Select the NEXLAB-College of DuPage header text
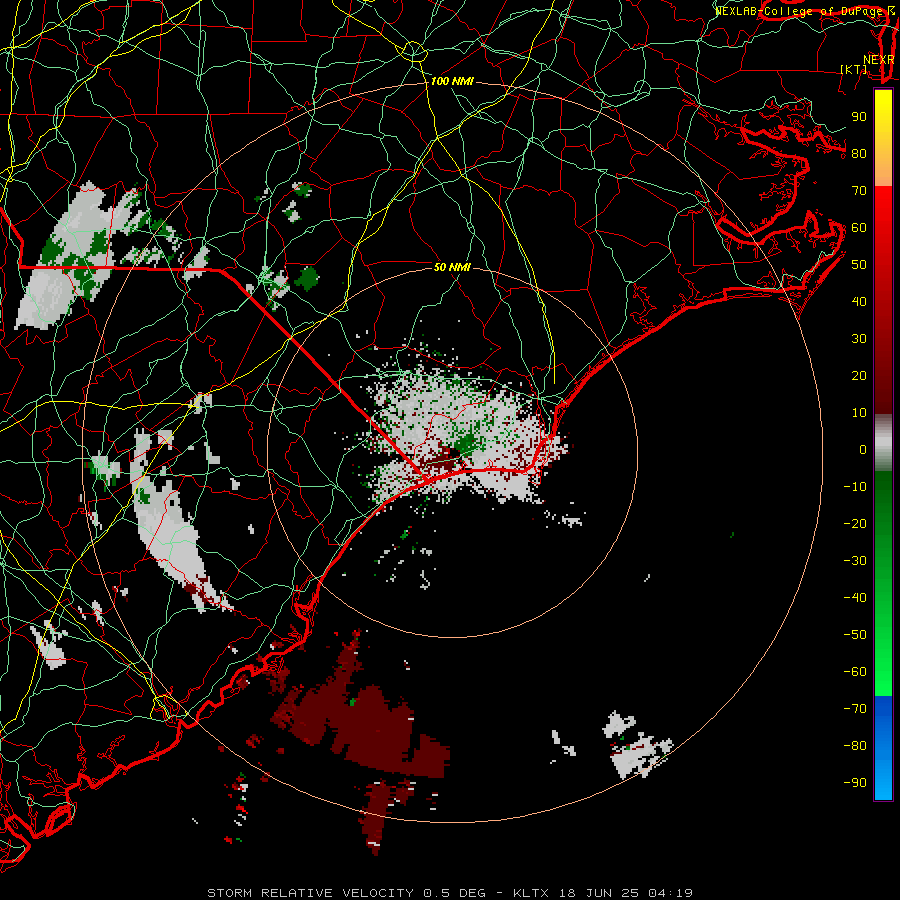 tap(801, 11)
